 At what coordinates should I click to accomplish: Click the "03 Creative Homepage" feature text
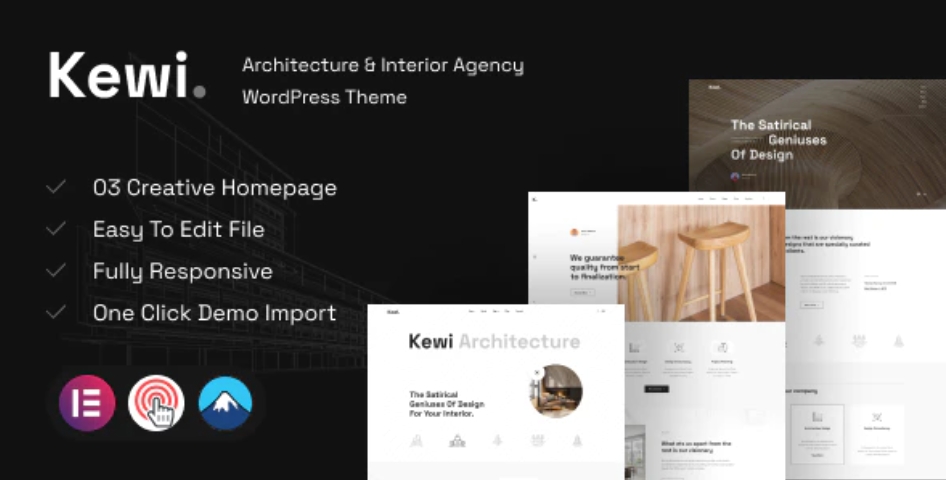tap(215, 188)
